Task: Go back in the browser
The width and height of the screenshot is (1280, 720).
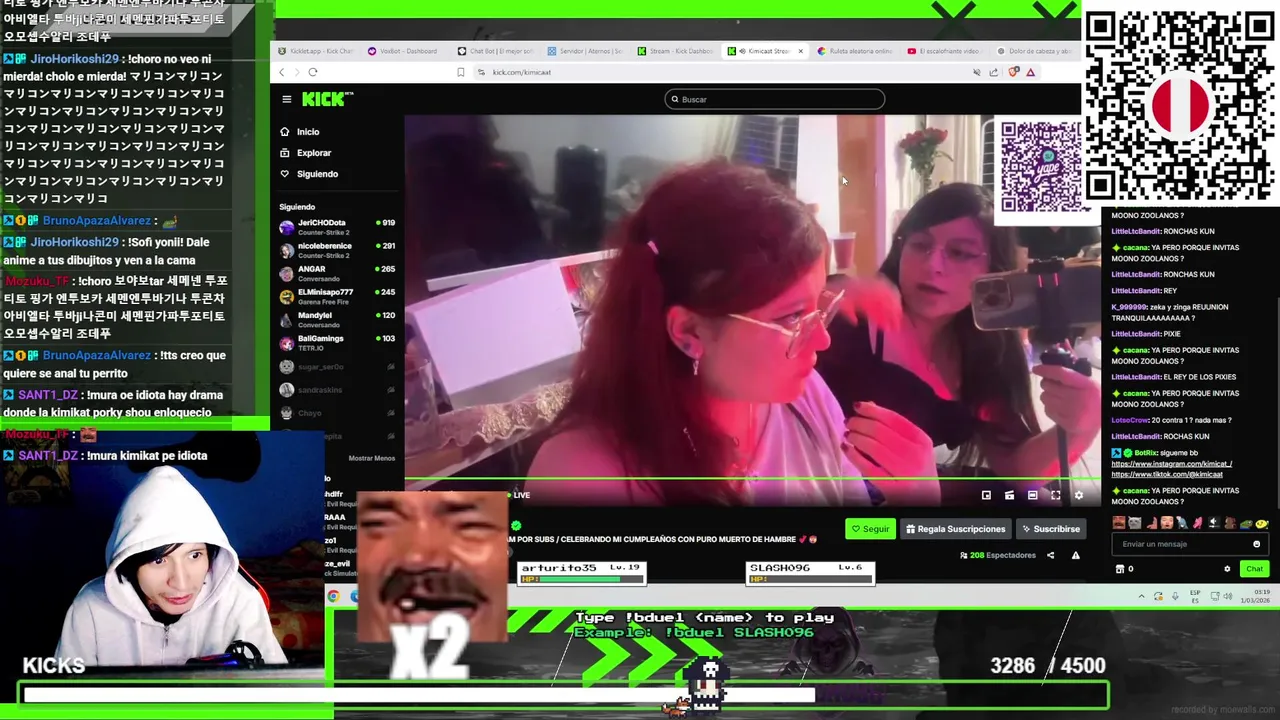Action: click(282, 72)
